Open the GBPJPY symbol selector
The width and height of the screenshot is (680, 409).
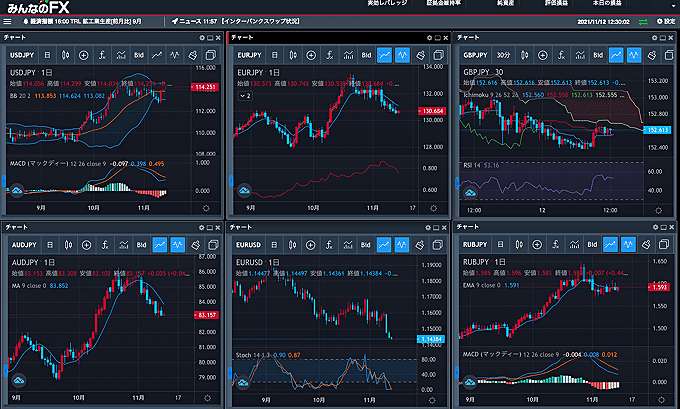(x=475, y=55)
